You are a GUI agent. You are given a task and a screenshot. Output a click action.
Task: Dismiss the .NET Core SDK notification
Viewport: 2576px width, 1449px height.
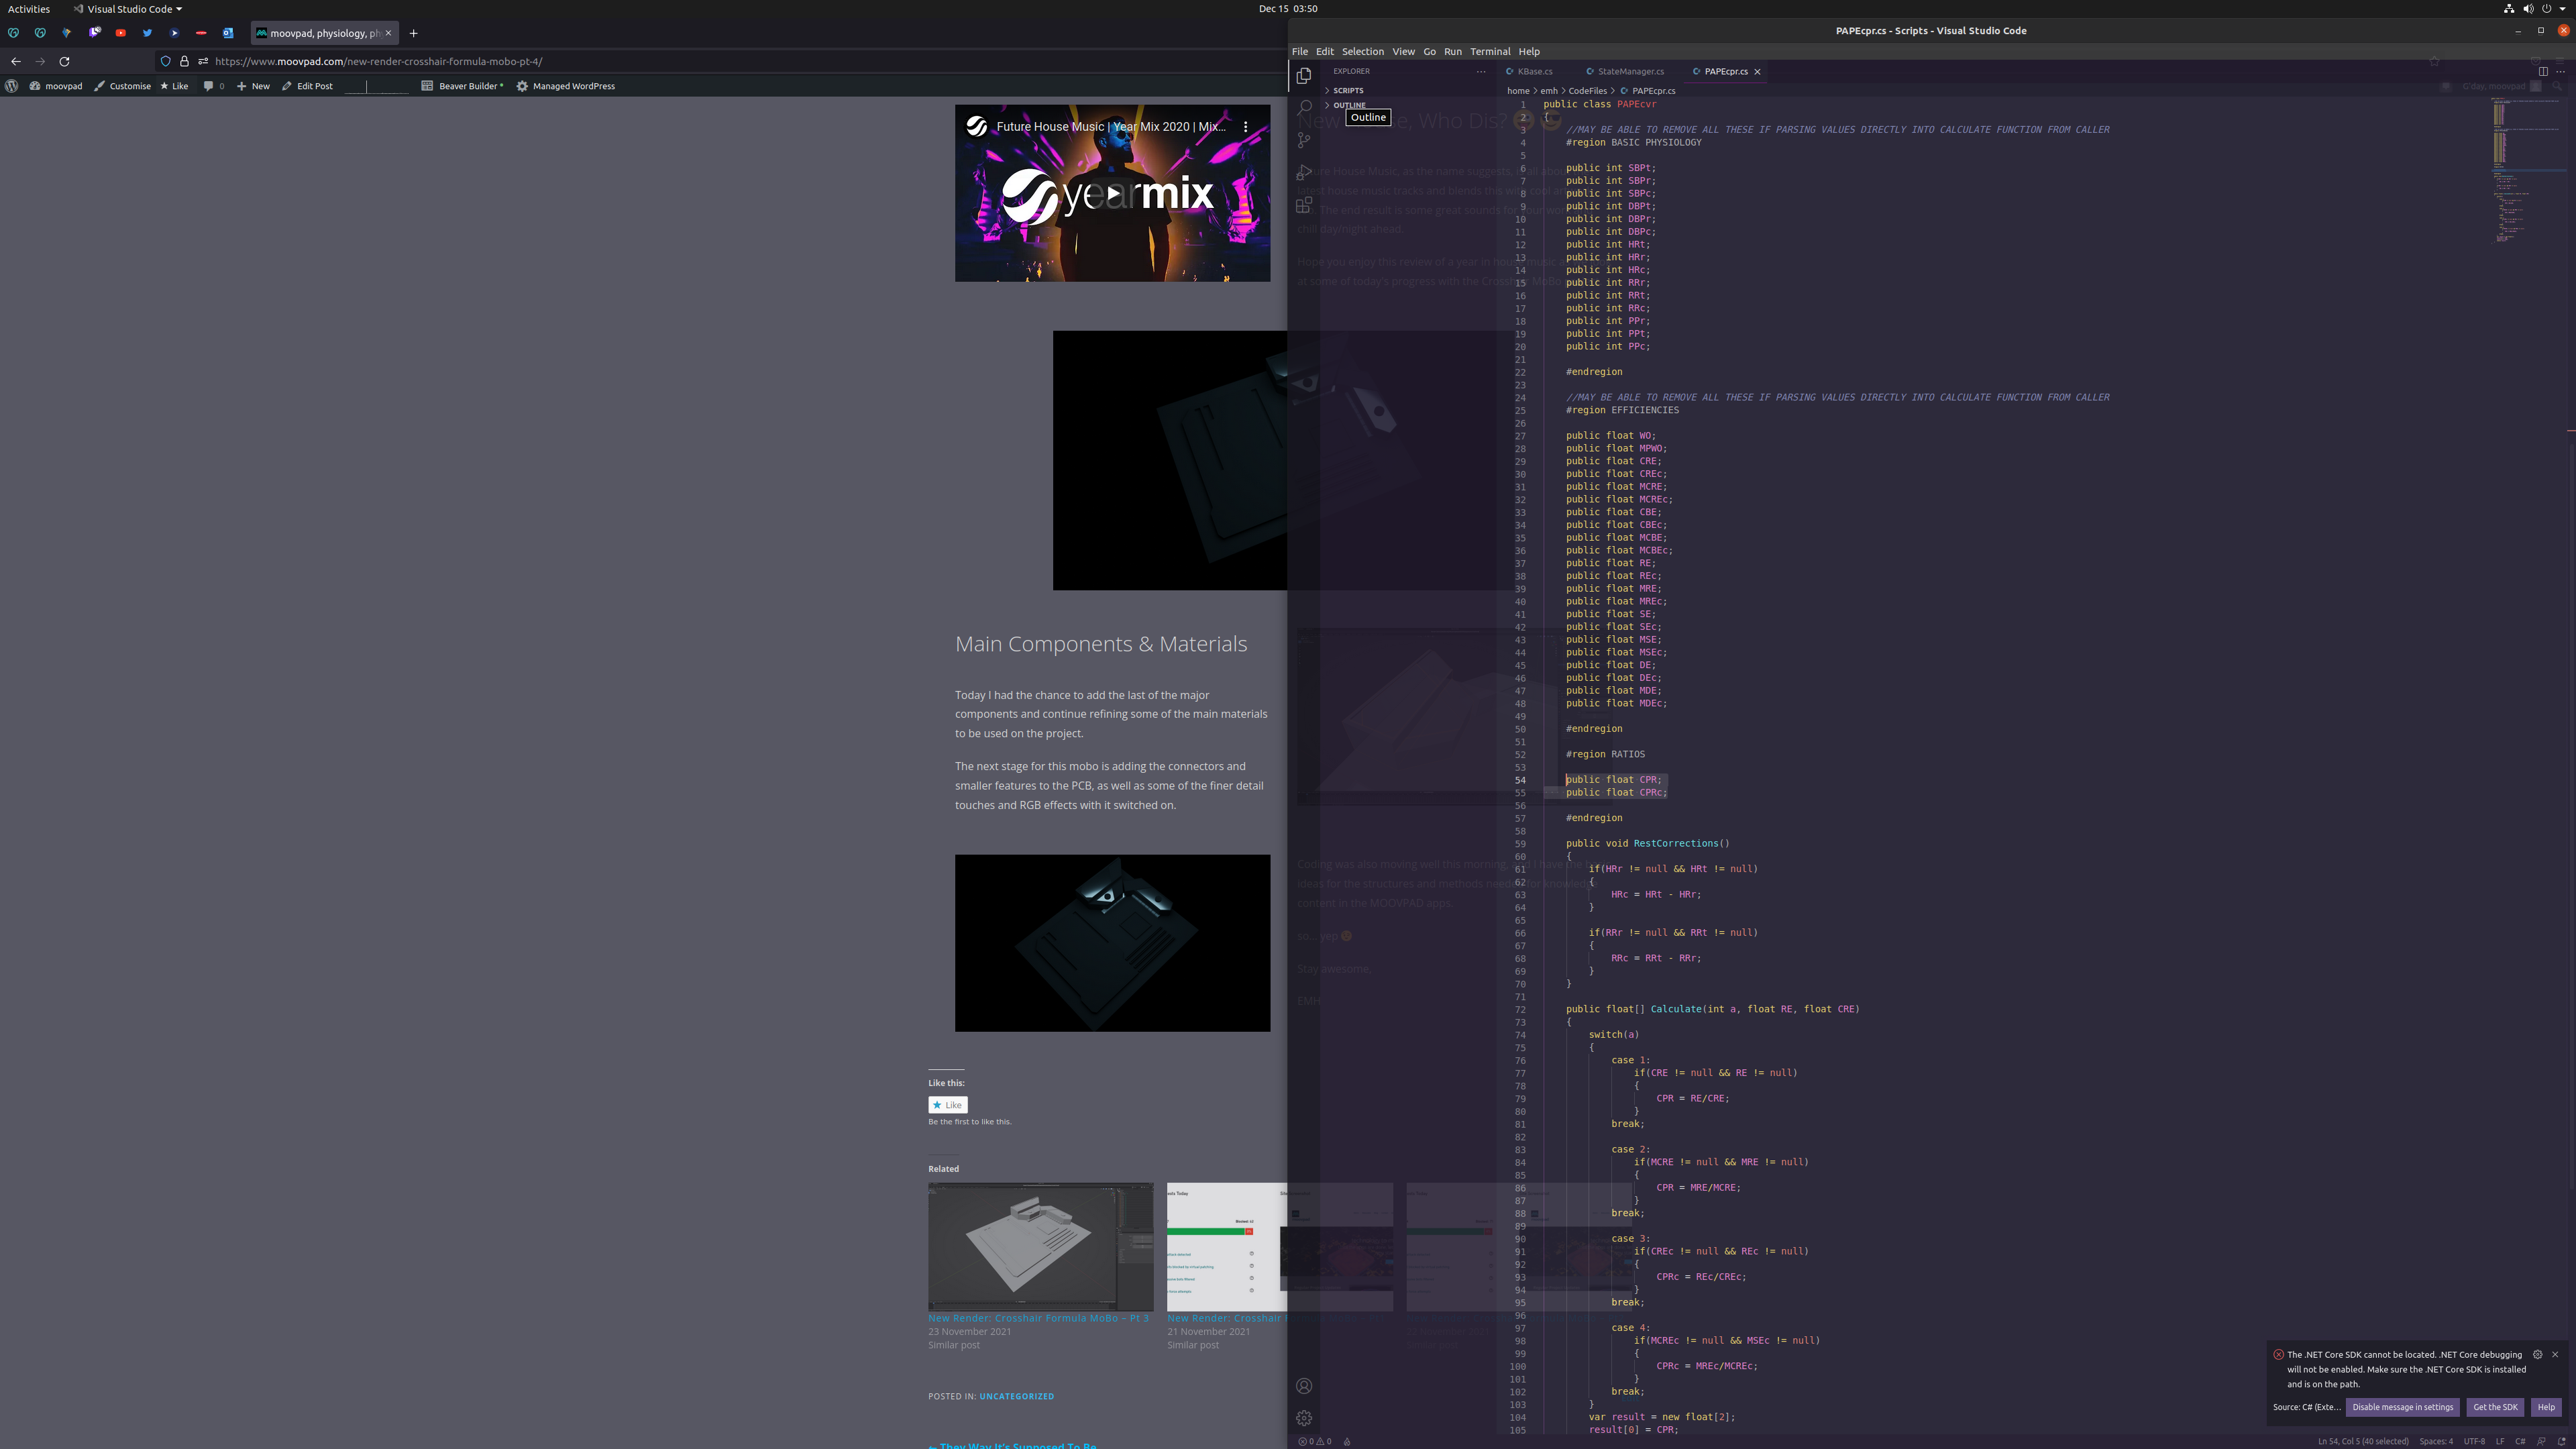(2555, 1355)
